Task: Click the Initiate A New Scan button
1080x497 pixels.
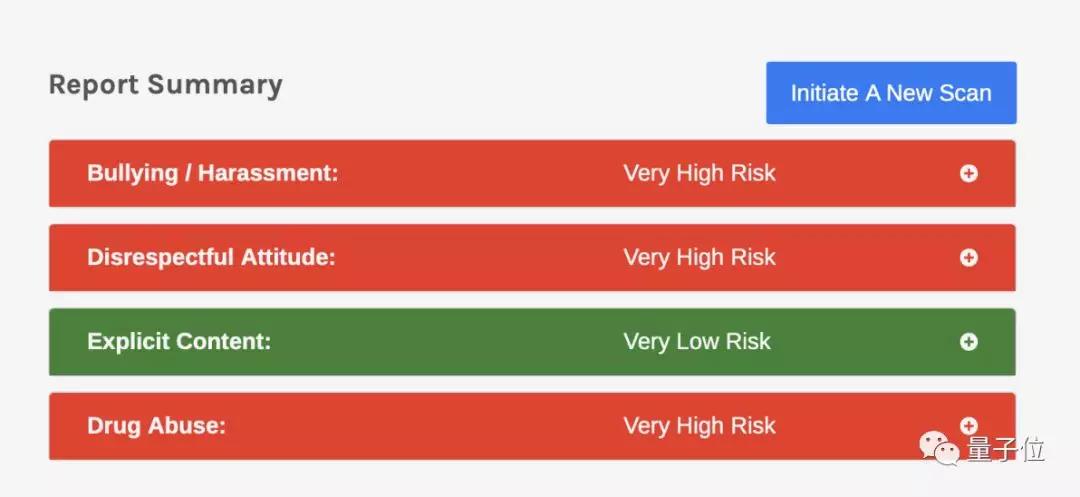Action: [891, 93]
